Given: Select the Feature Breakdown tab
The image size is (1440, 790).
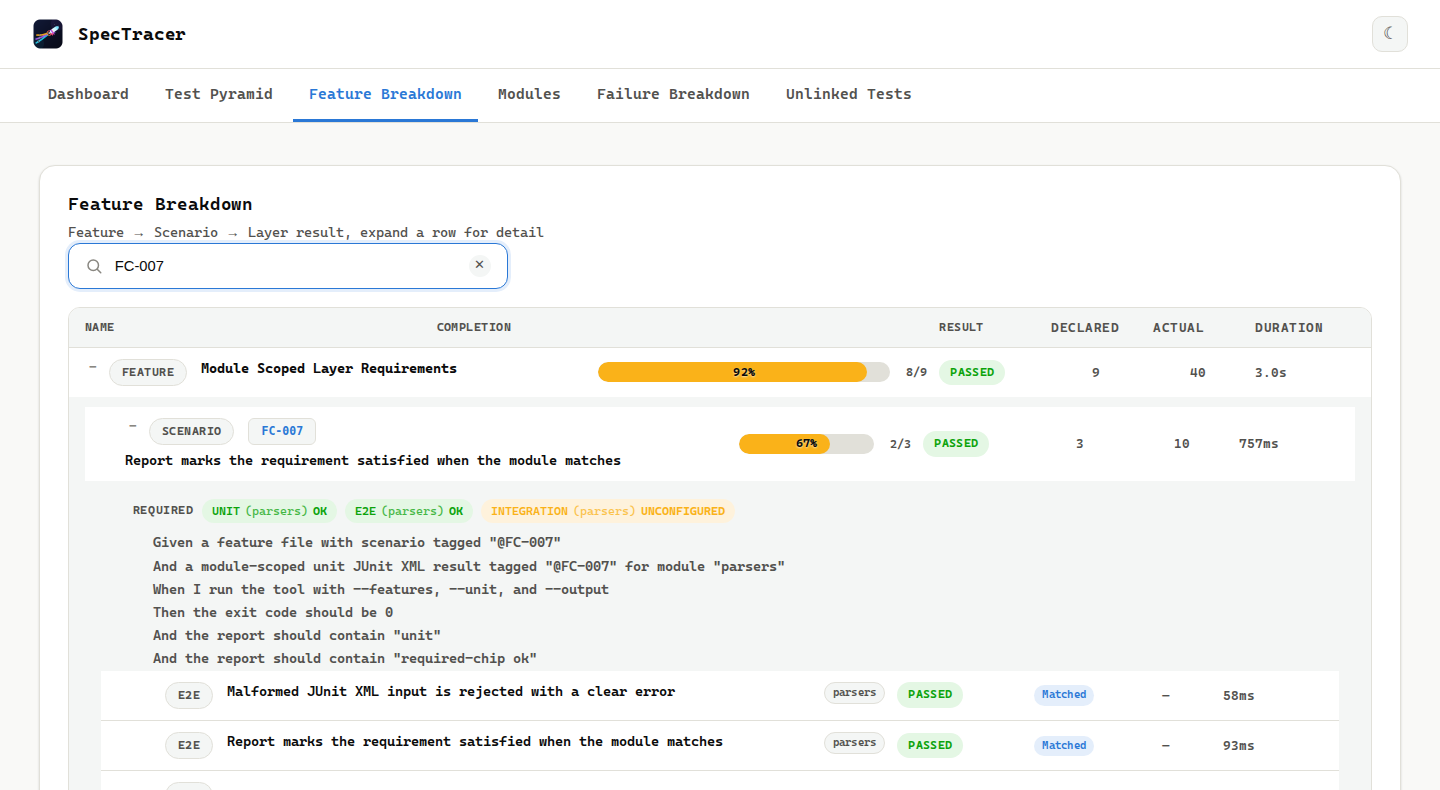Looking at the screenshot, I should pyautogui.click(x=385, y=94).
